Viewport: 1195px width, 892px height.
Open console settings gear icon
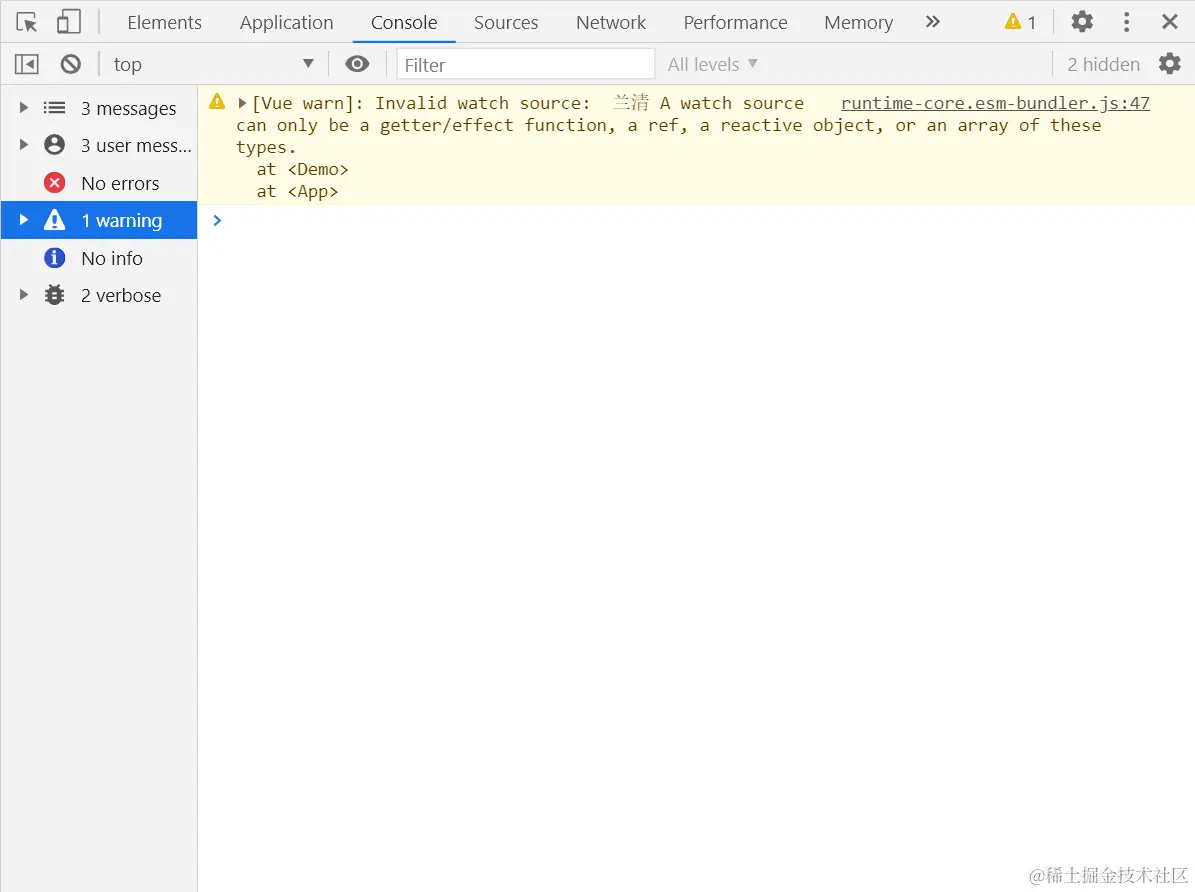[x=1170, y=64]
